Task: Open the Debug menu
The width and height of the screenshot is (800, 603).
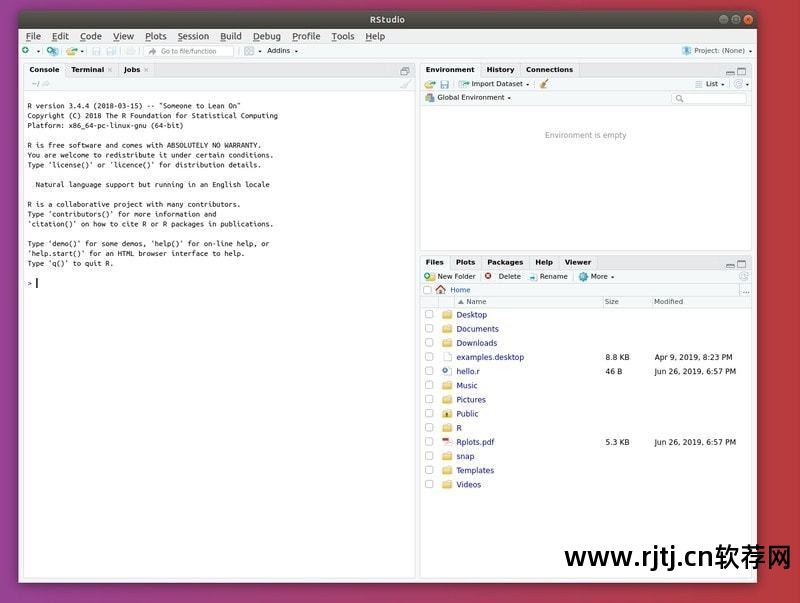Action: coord(267,36)
